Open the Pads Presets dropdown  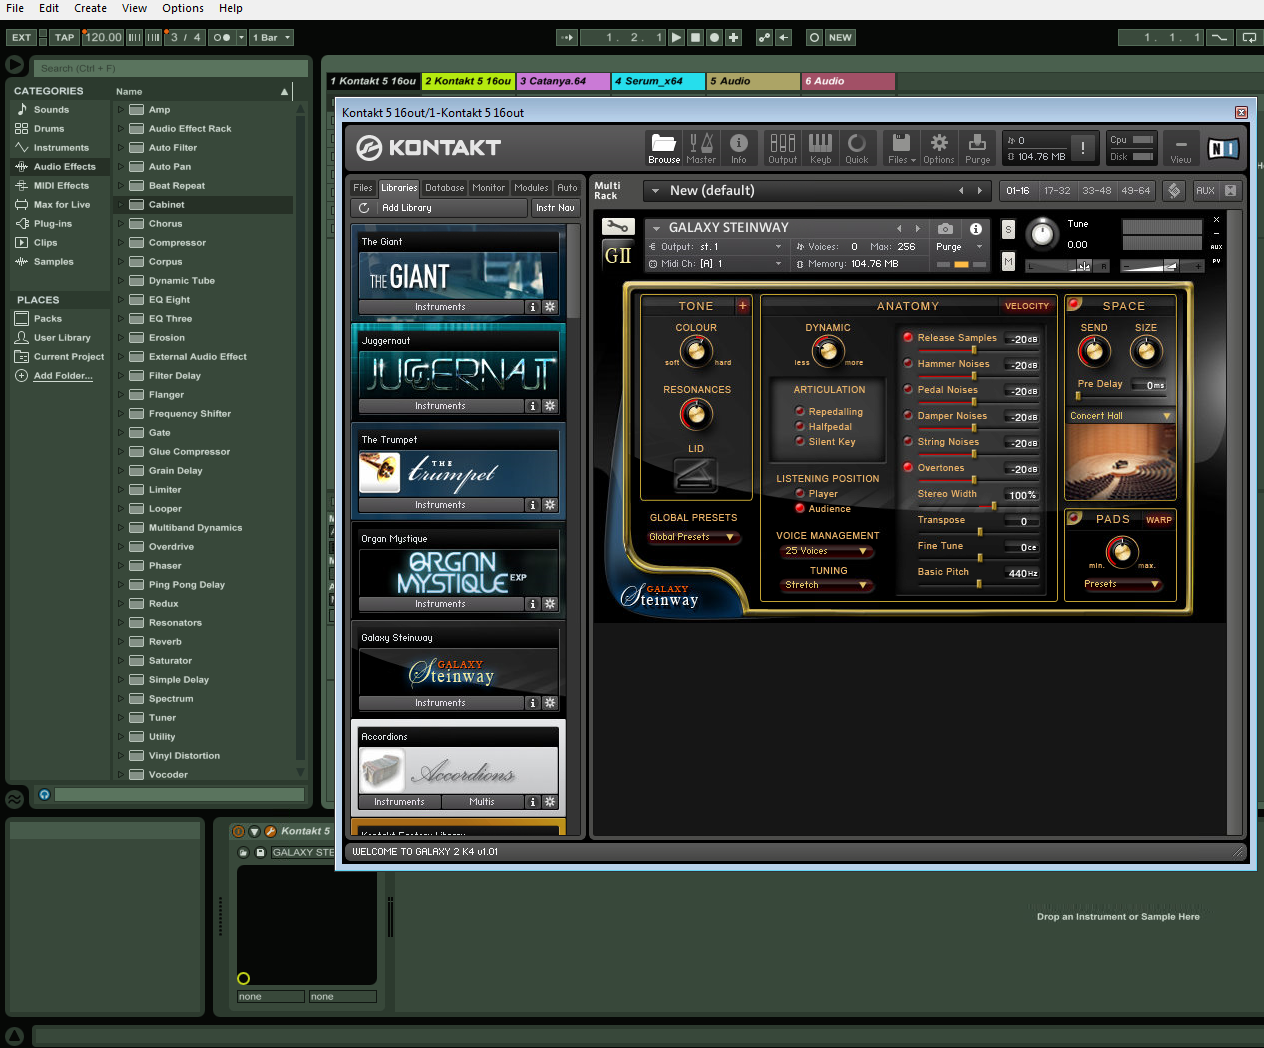coord(1122,584)
